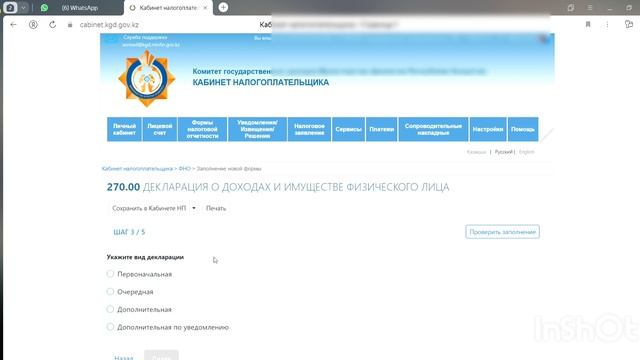This screenshot has width=640, height=360.
Task: Open Кабинет налогоплательщика breadcrumb link
Action: pyautogui.click(x=137, y=169)
